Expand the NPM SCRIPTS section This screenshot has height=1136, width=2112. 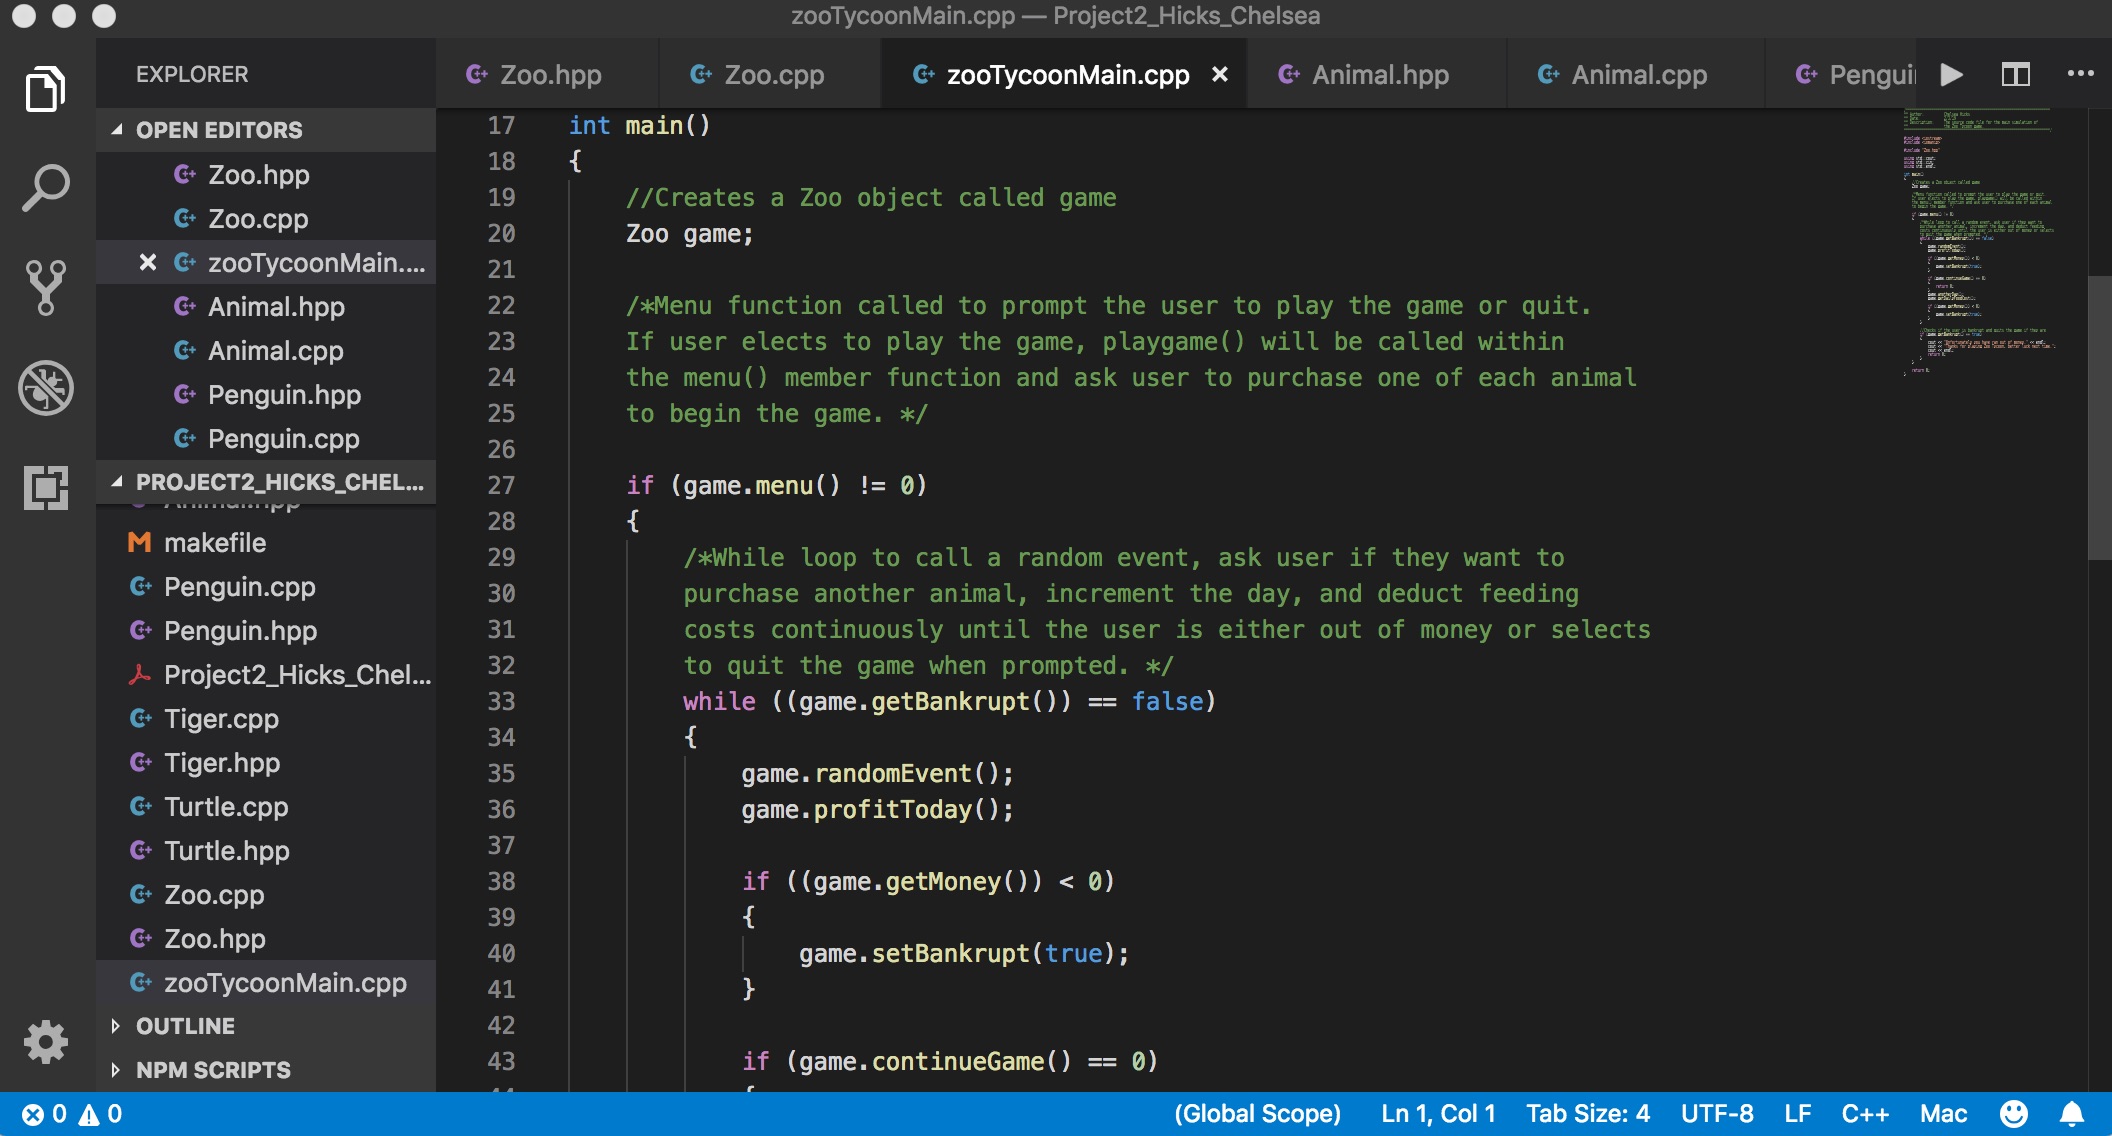tap(212, 1070)
